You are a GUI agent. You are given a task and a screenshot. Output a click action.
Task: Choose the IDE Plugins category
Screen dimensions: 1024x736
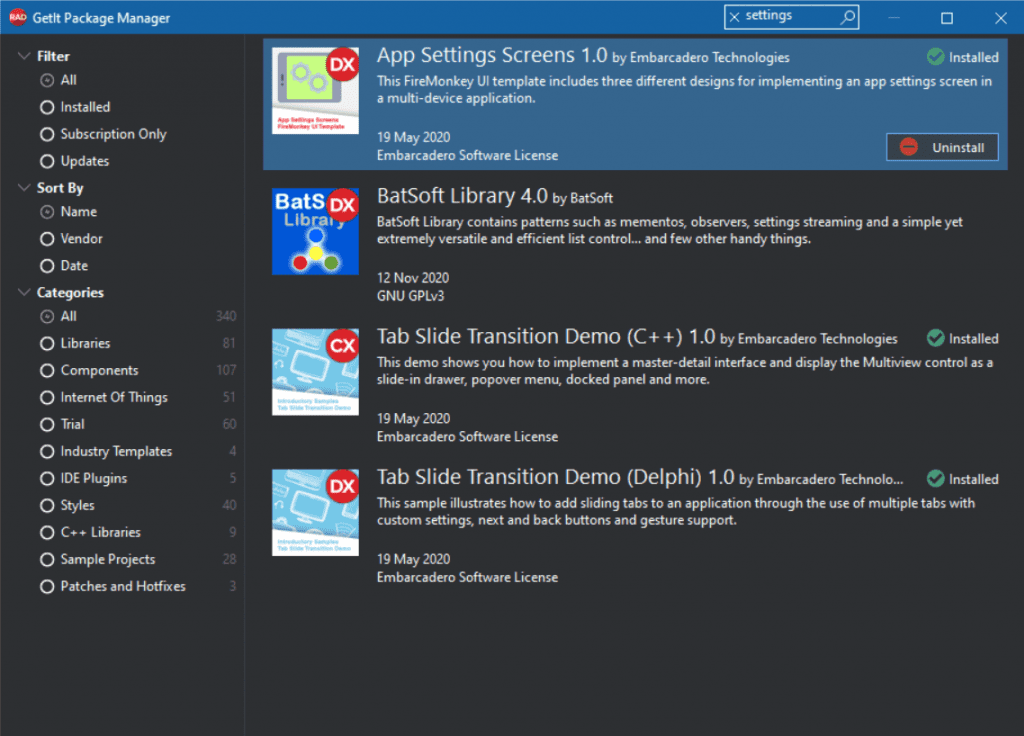tap(47, 479)
